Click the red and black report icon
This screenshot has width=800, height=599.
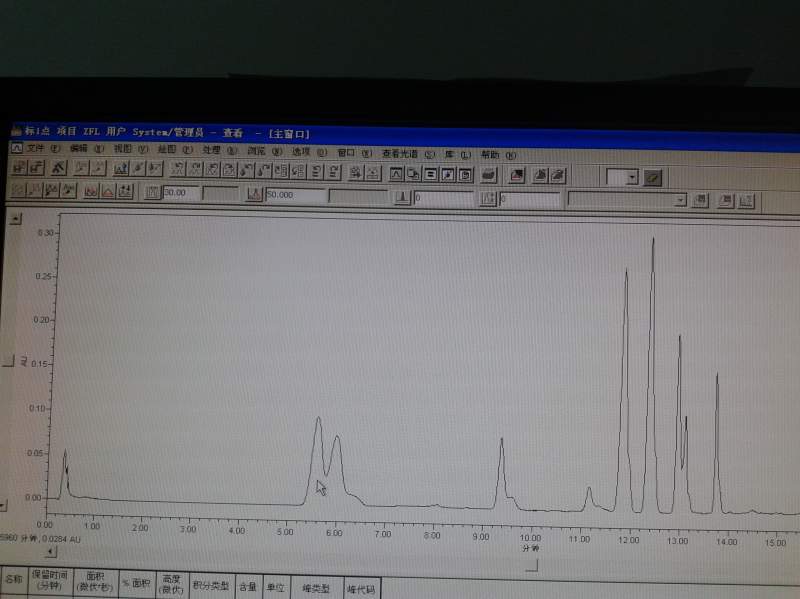coord(517,176)
